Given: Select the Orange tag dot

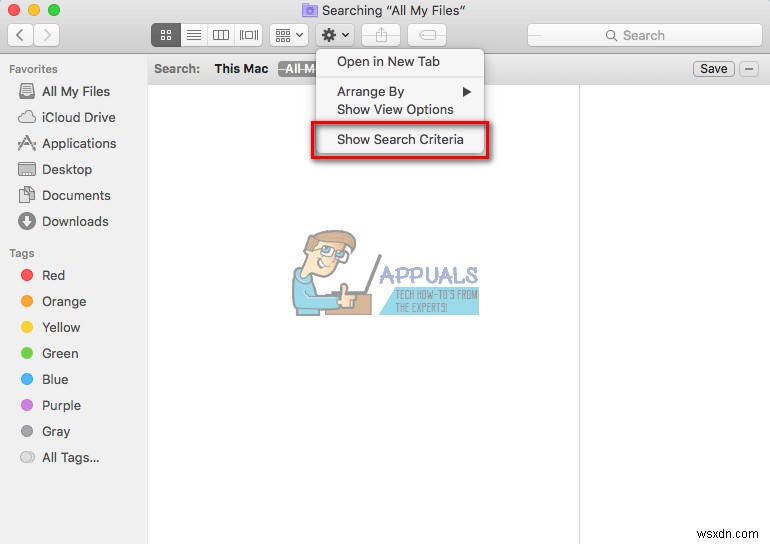Looking at the screenshot, I should pos(27,301).
